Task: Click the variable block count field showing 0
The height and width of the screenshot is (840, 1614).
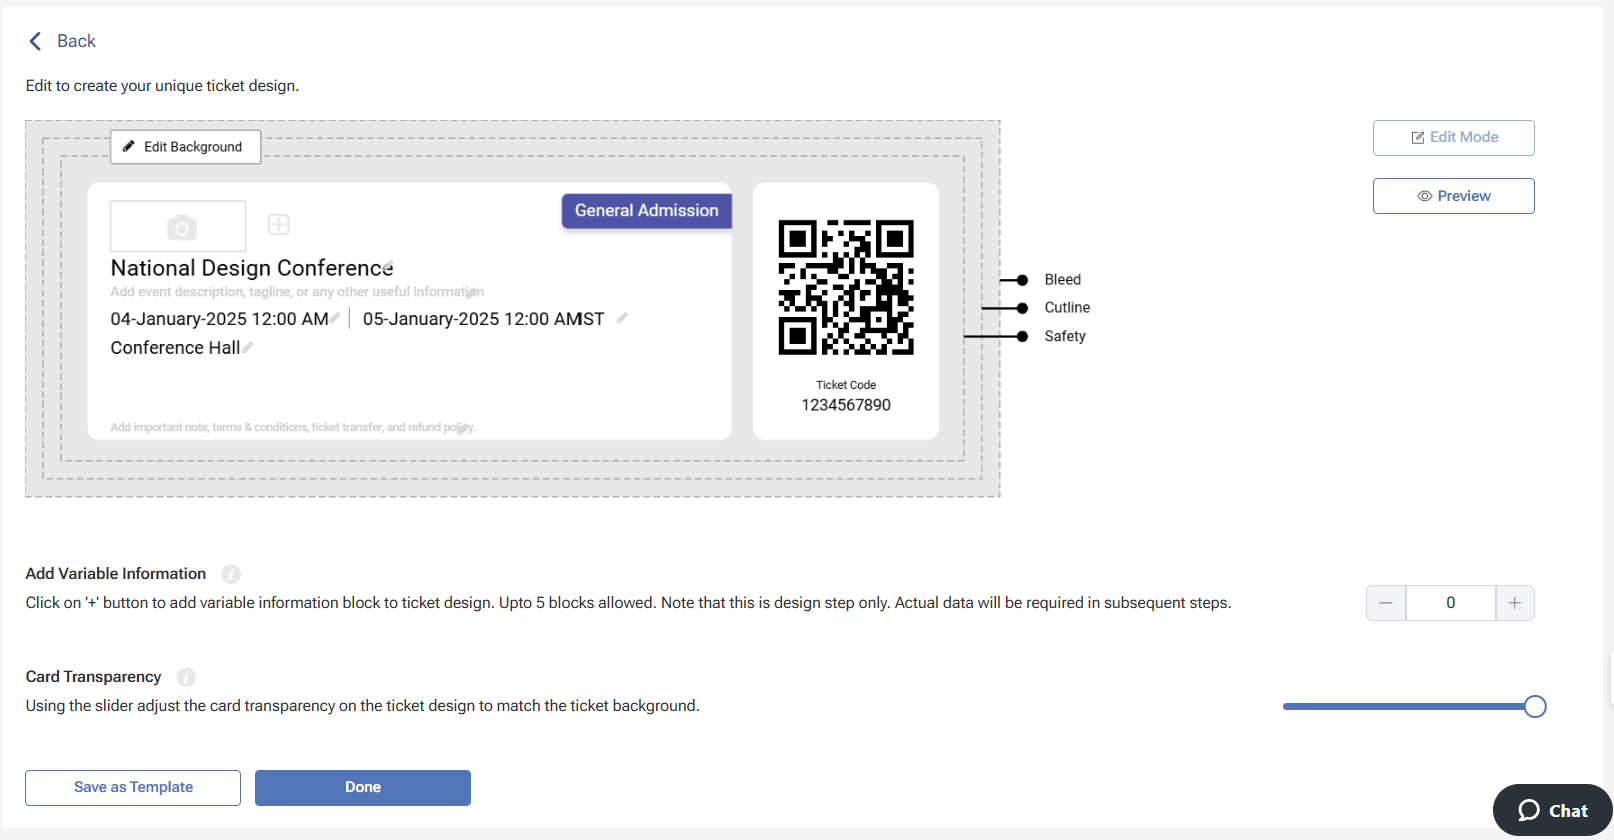Action: [1451, 603]
